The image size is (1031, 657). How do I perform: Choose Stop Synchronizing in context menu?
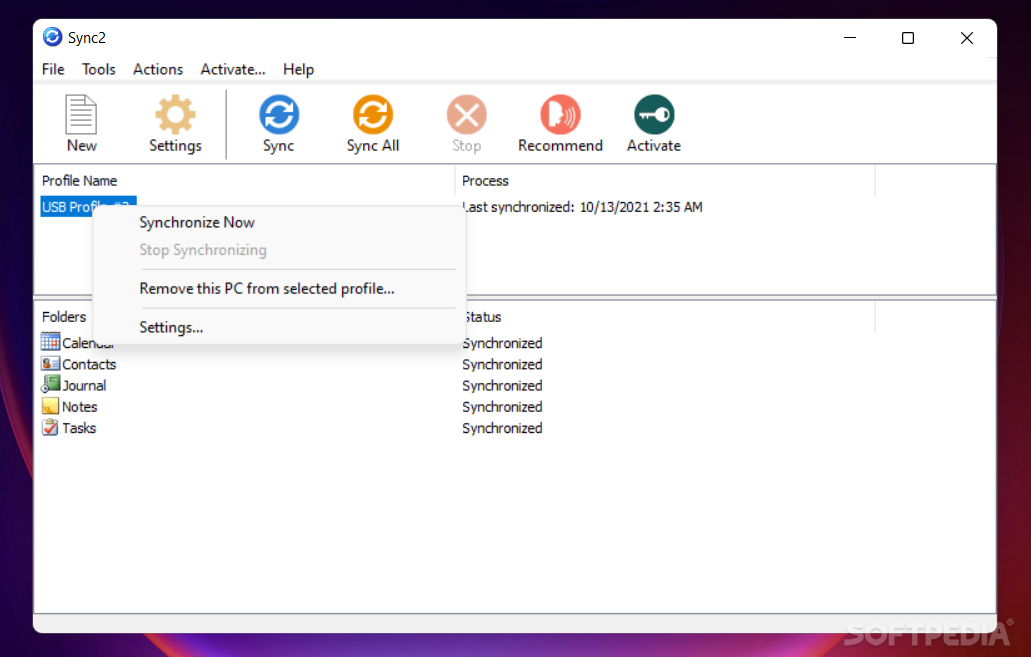tap(203, 250)
